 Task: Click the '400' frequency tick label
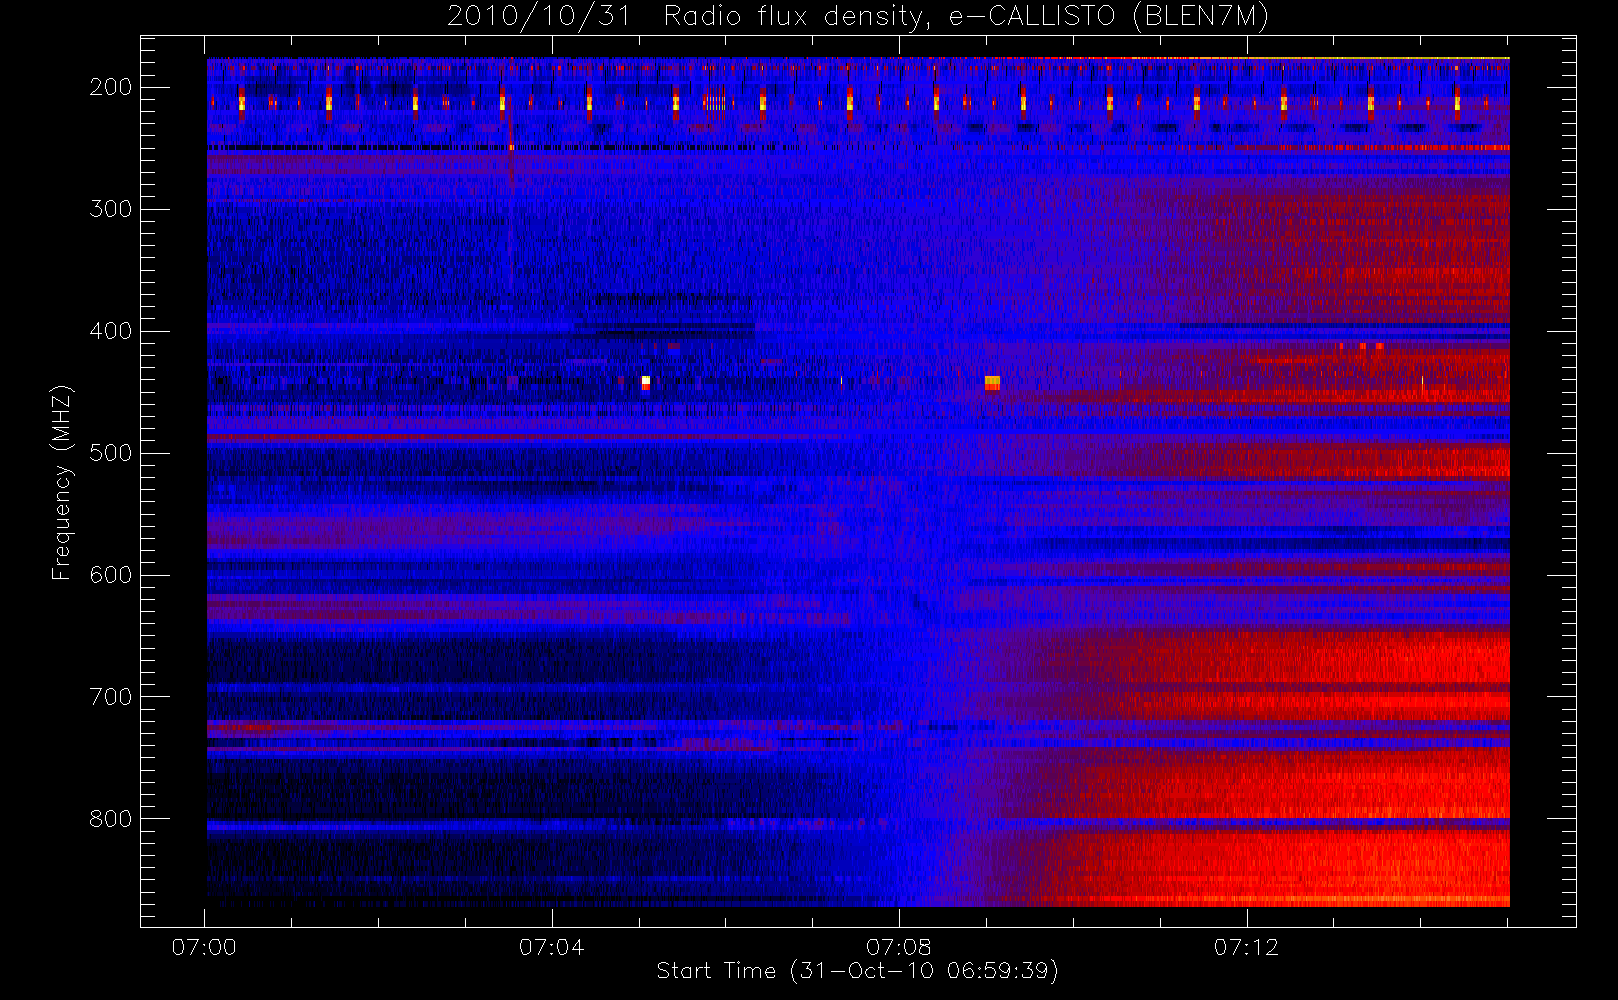110,331
